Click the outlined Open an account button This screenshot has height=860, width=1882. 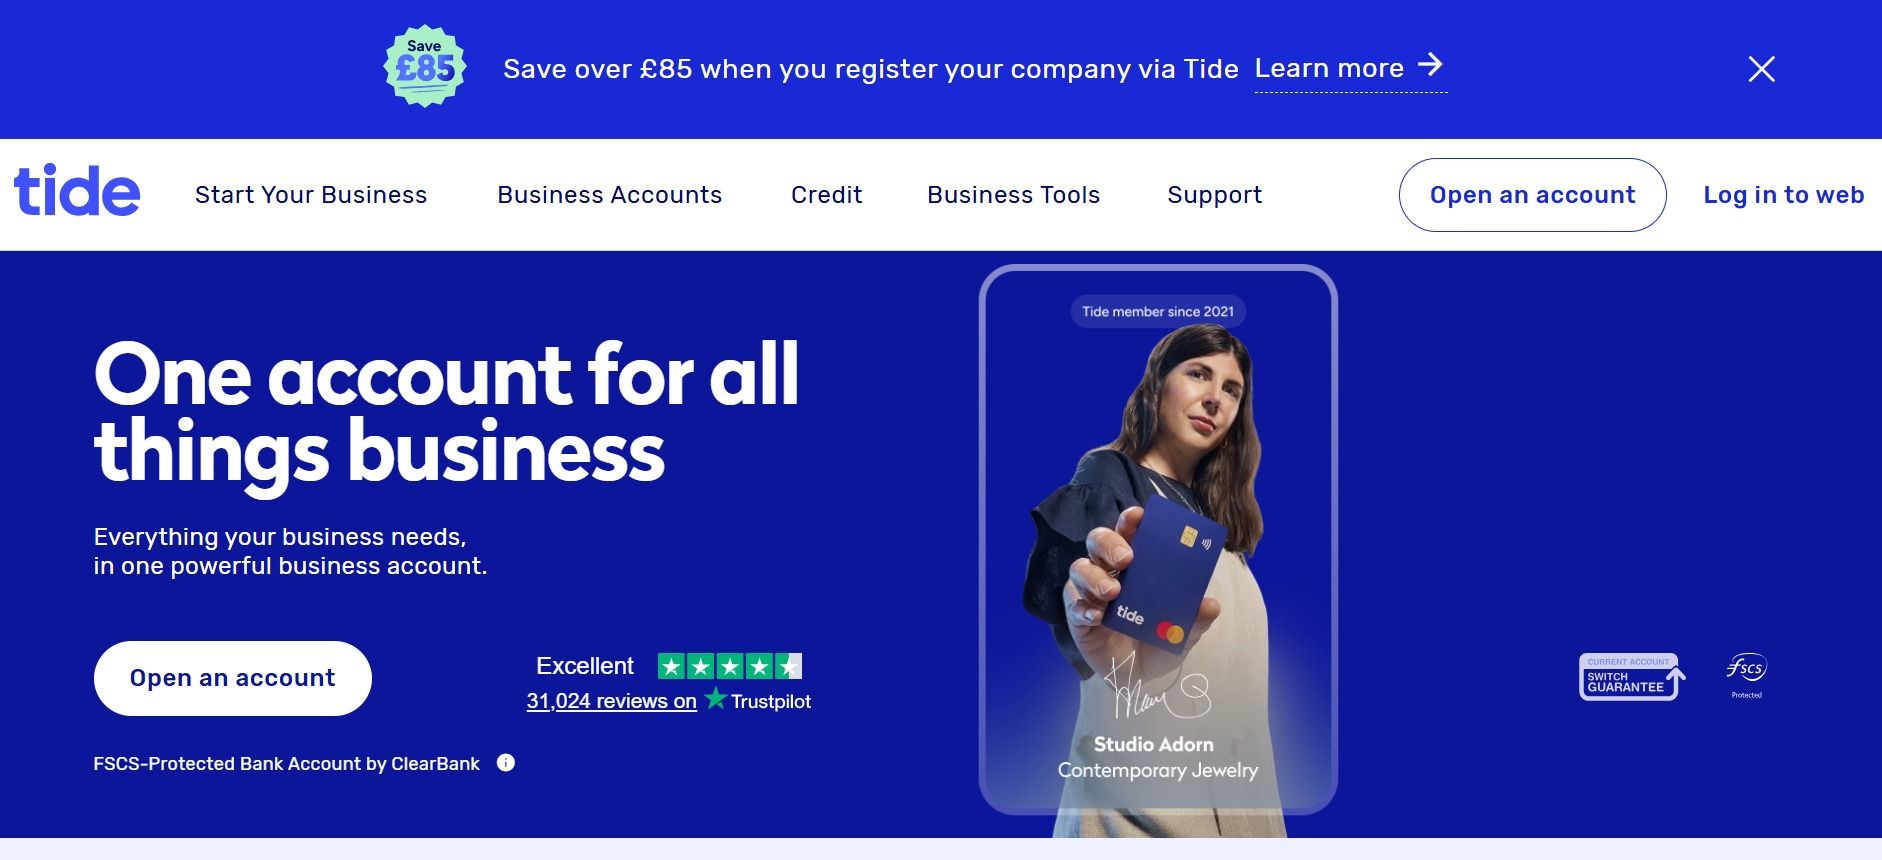1533,195
